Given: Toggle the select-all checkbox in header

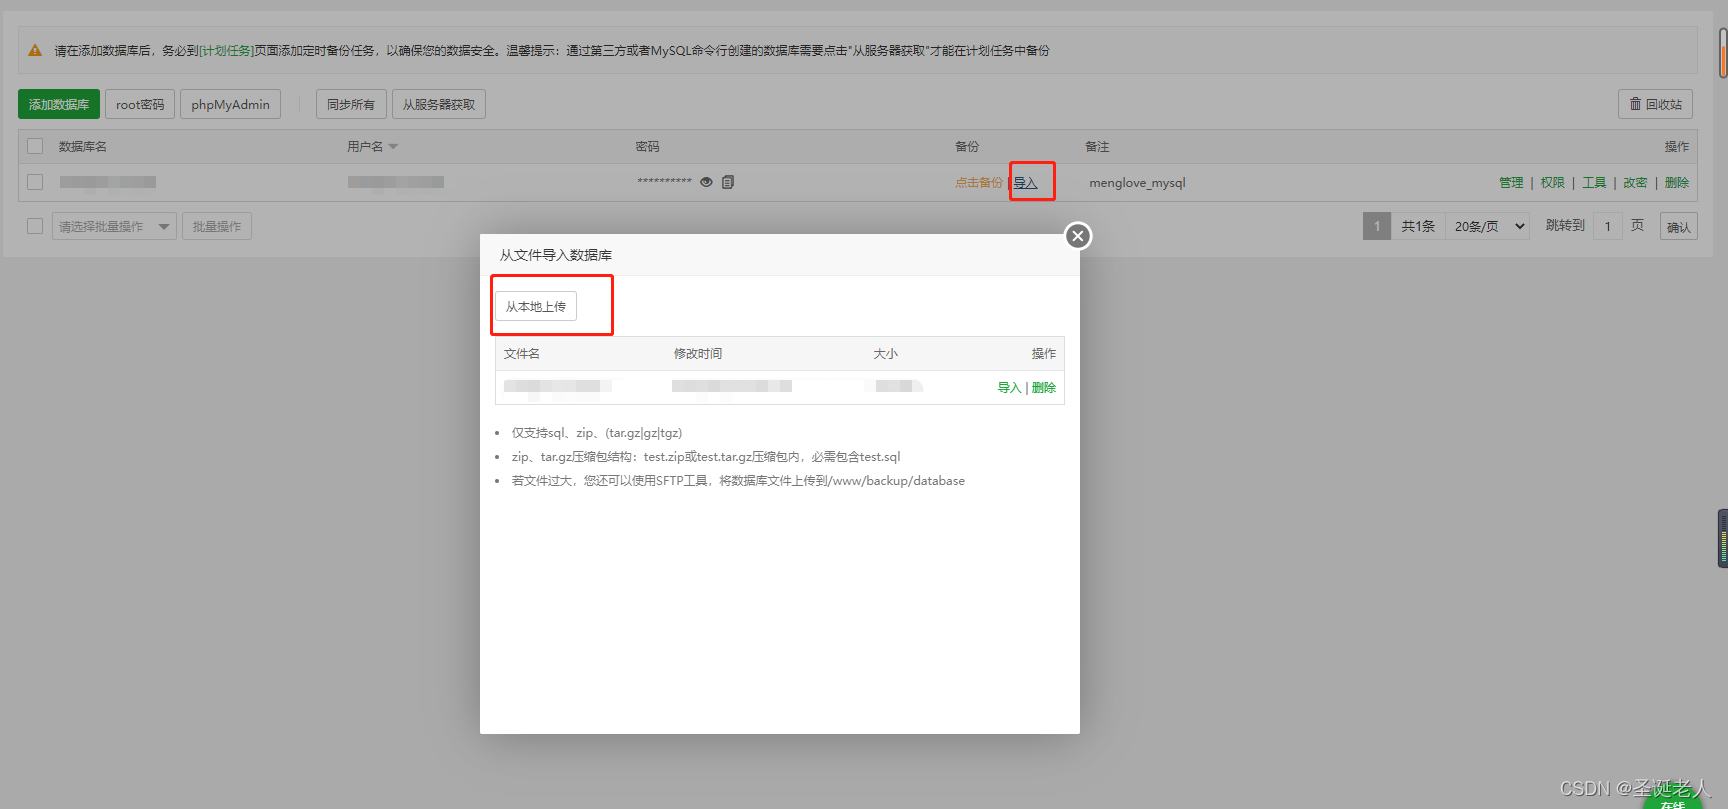Looking at the screenshot, I should click(x=35, y=146).
